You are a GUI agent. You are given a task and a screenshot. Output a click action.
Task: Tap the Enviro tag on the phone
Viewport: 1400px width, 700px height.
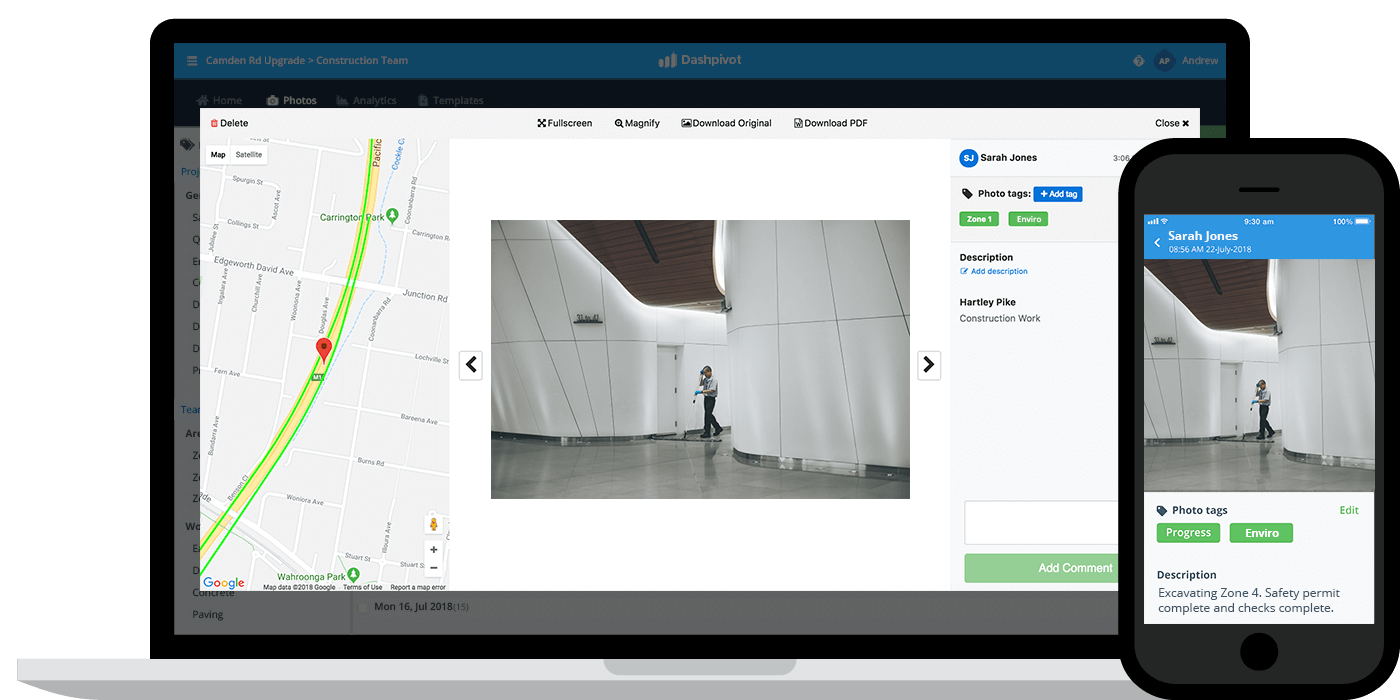click(x=1261, y=533)
